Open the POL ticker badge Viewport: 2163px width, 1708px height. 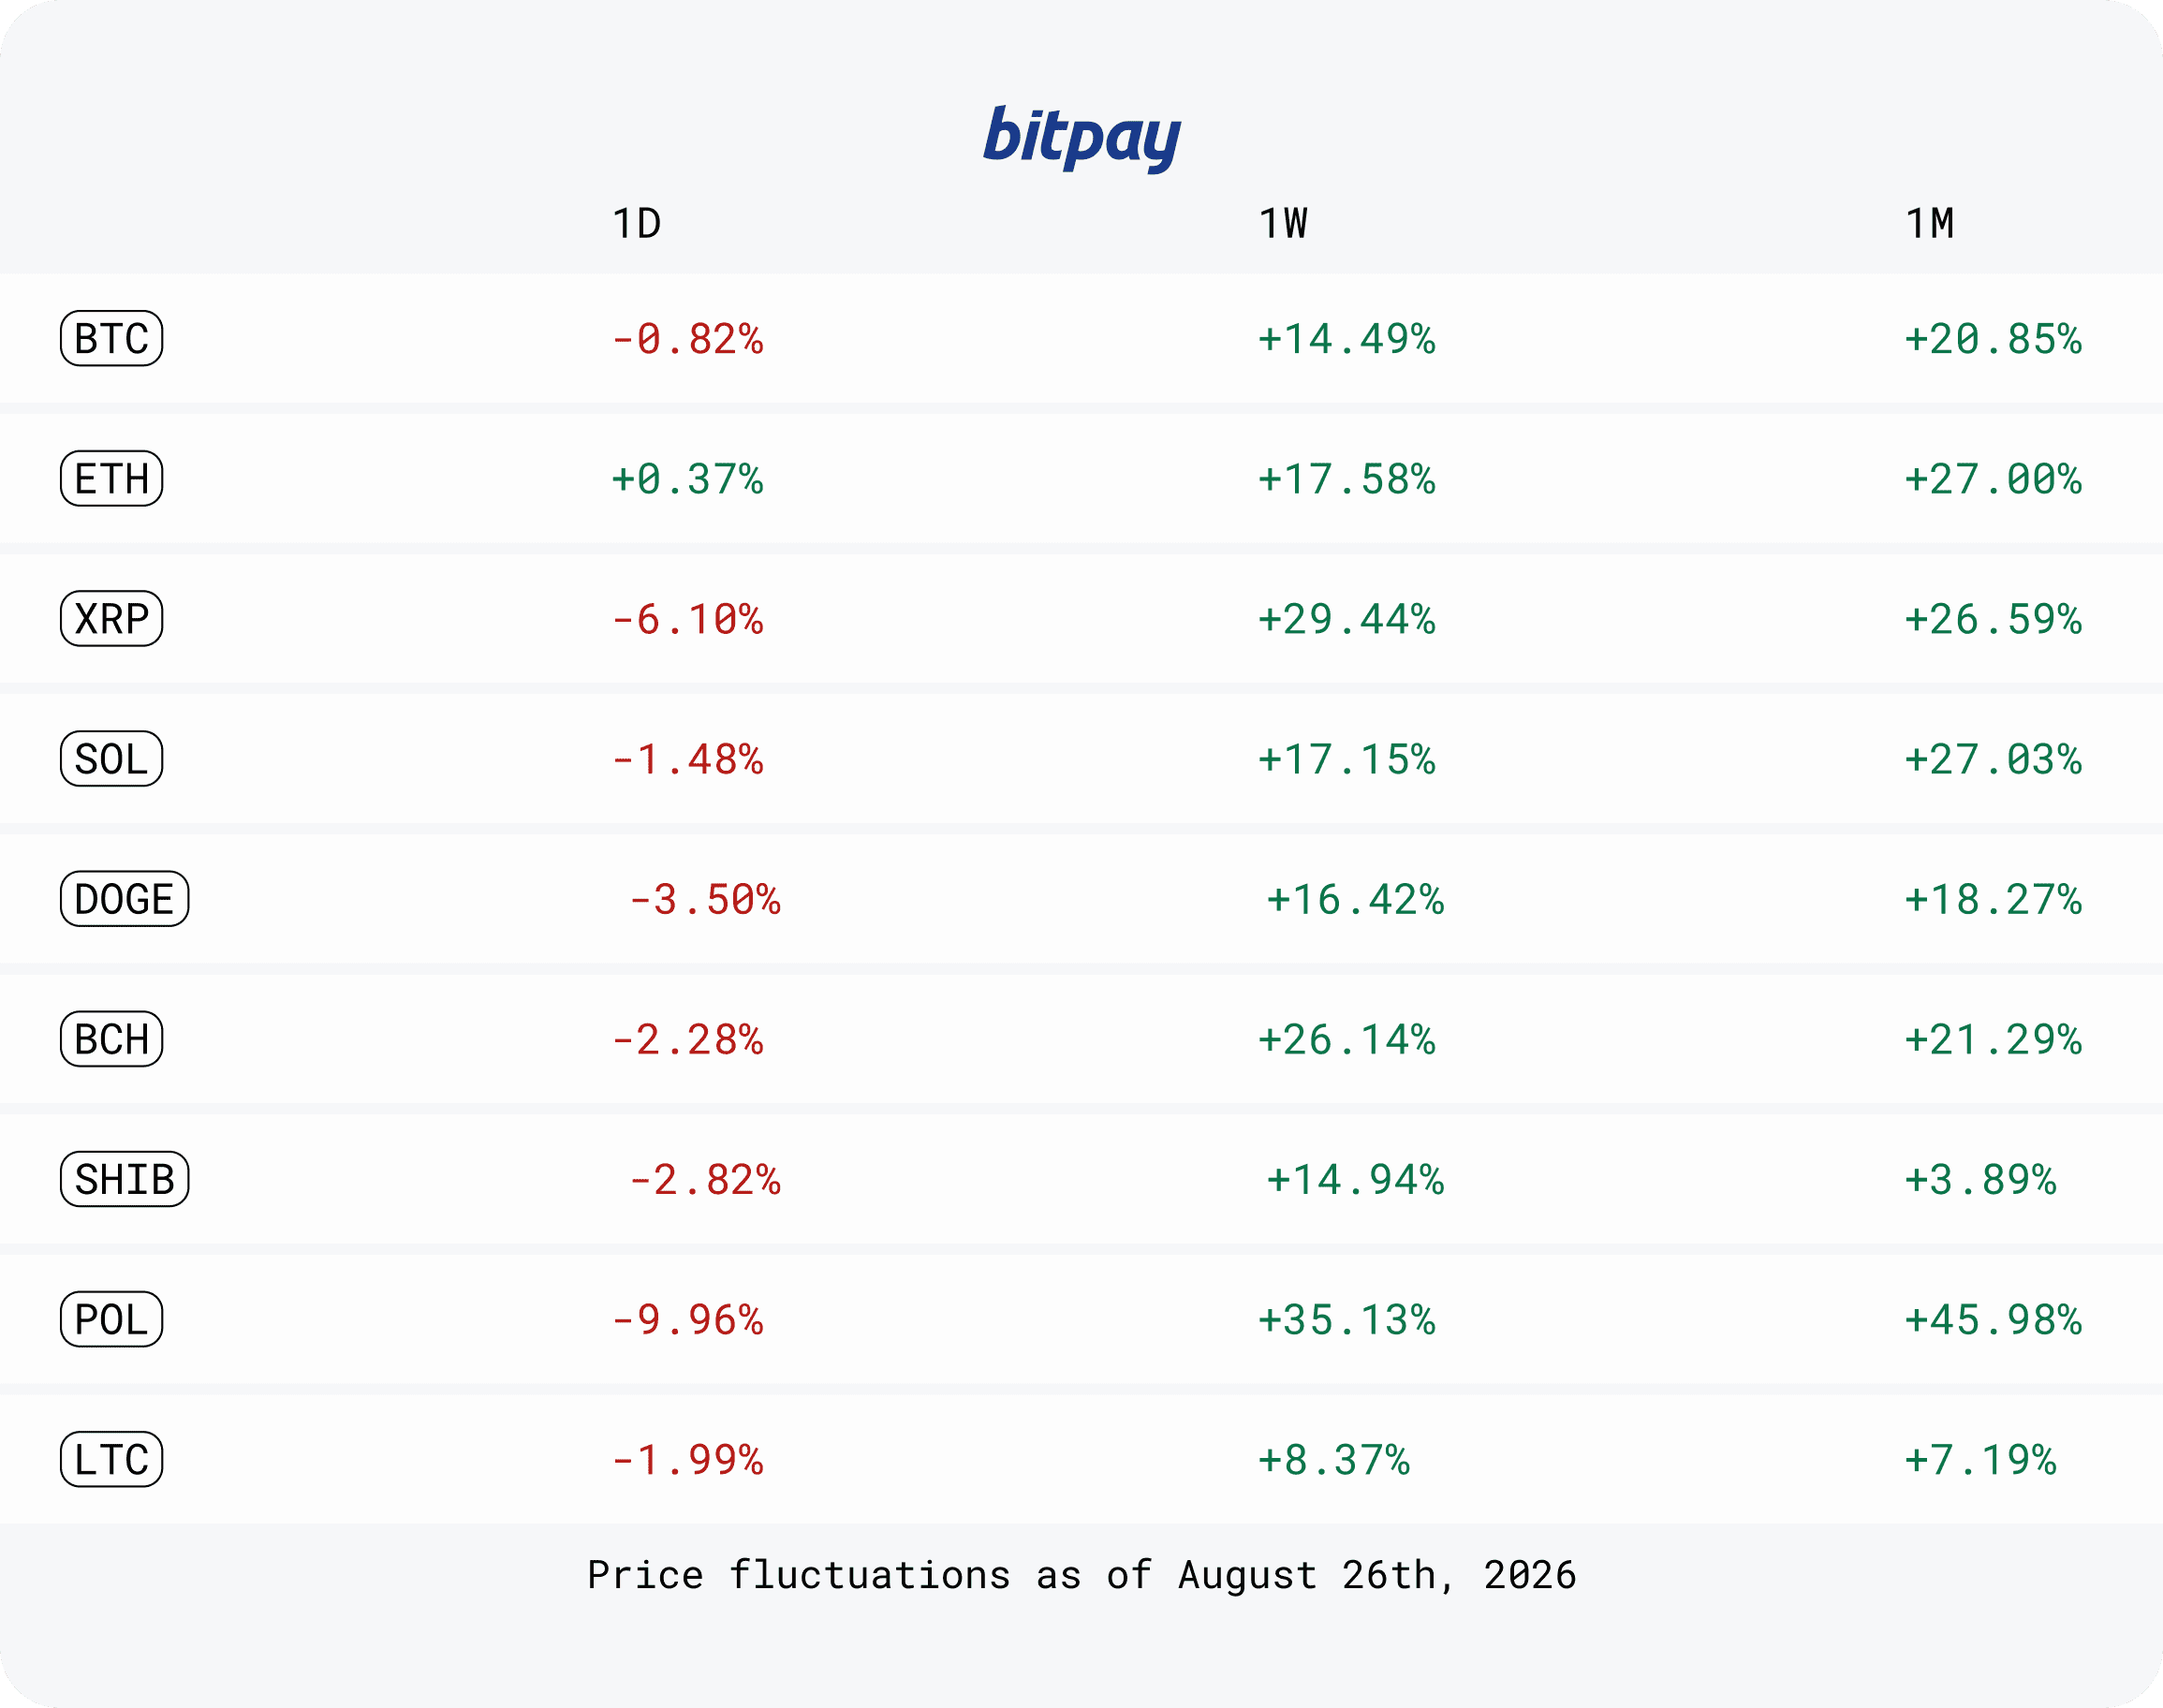click(x=111, y=1318)
